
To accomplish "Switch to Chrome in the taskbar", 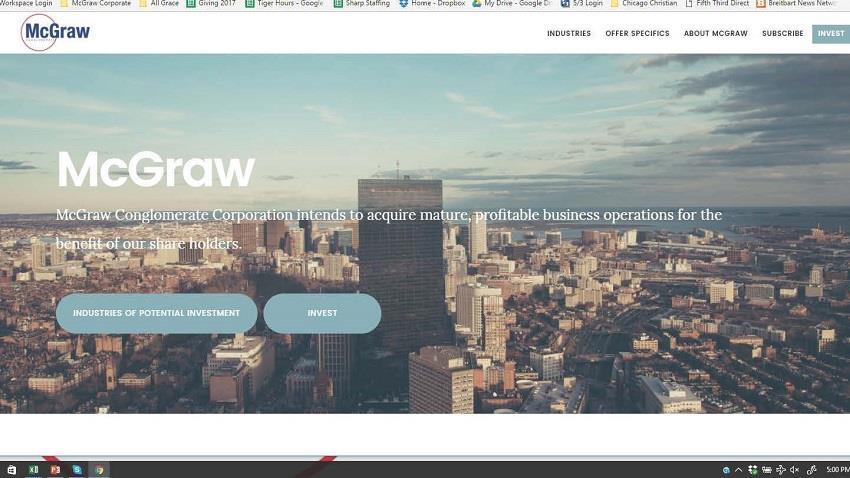I will [x=99, y=469].
